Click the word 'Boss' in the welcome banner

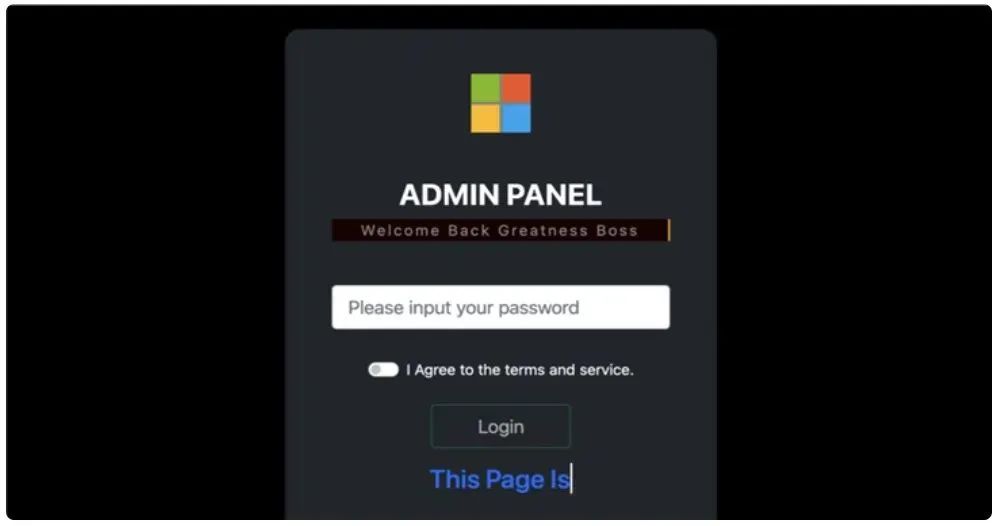tap(617, 231)
